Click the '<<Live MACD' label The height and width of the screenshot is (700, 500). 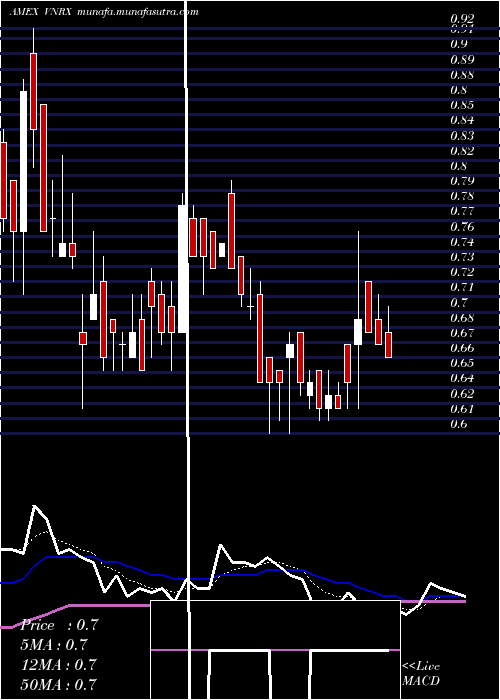coord(421,674)
